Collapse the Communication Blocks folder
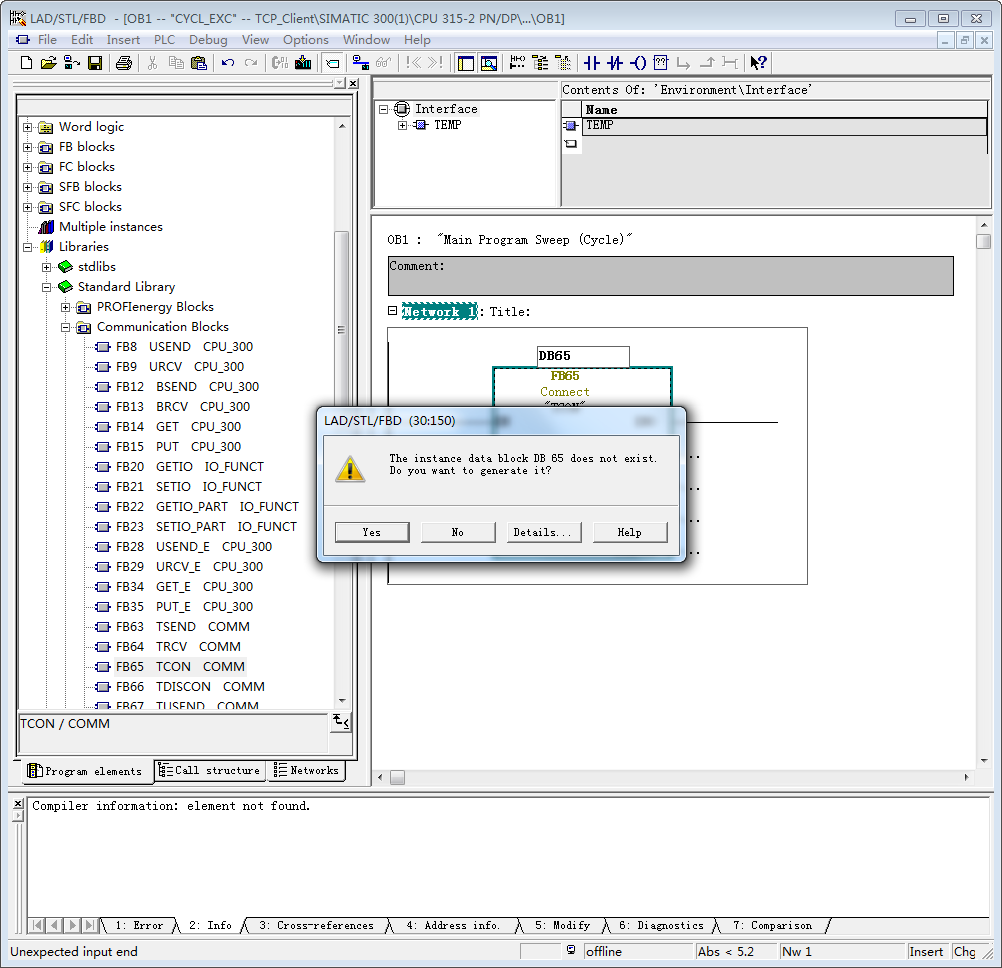 tap(66, 327)
